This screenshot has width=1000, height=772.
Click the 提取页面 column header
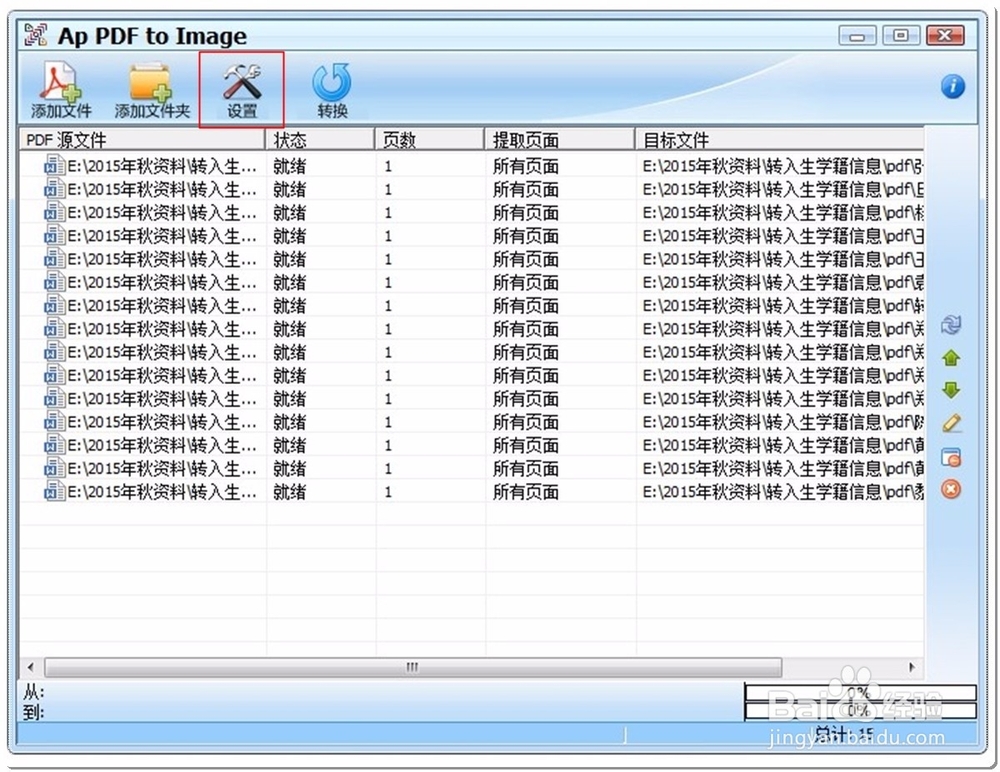[560, 139]
